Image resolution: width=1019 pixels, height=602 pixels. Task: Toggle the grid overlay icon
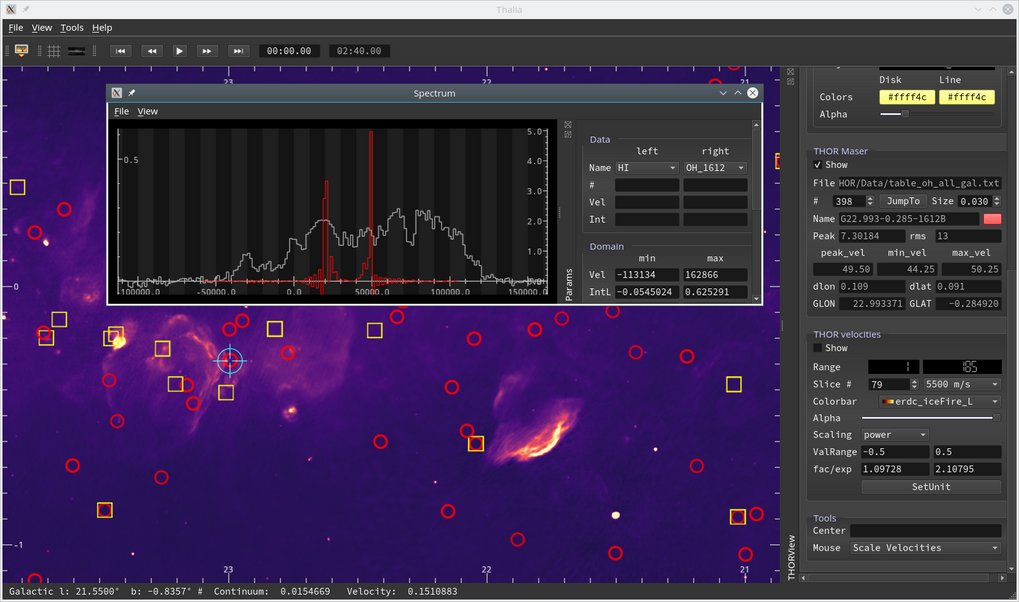(x=54, y=51)
